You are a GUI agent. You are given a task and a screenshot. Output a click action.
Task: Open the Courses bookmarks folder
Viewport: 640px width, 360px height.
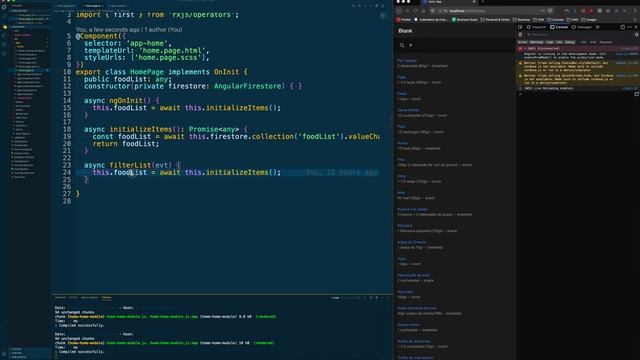pos(556,20)
